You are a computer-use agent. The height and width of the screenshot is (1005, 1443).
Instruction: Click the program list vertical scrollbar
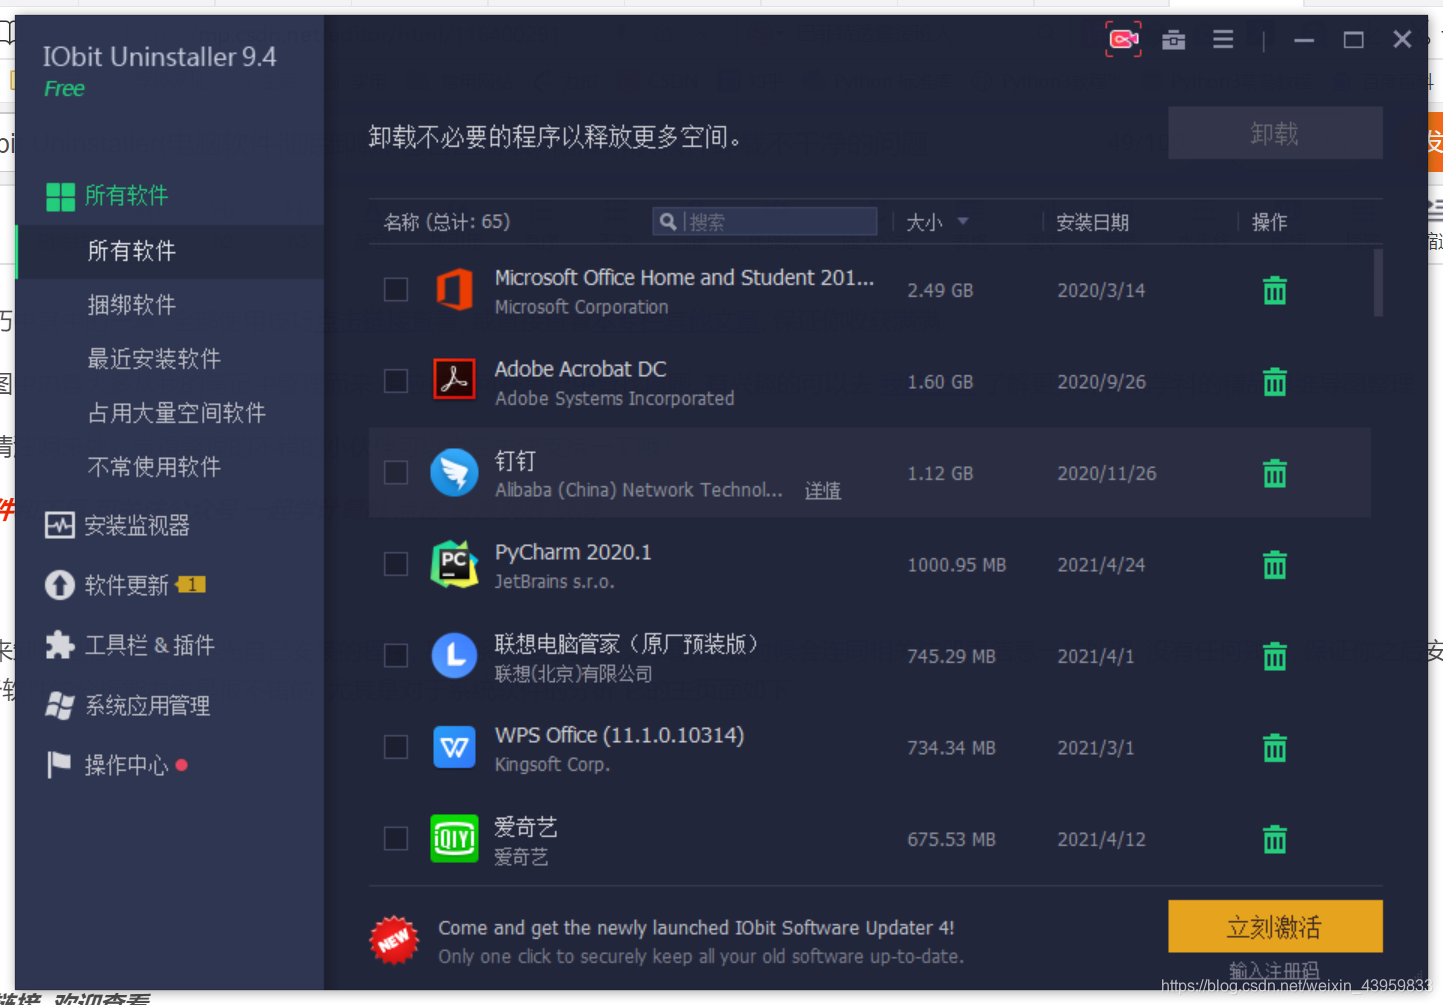(1378, 283)
